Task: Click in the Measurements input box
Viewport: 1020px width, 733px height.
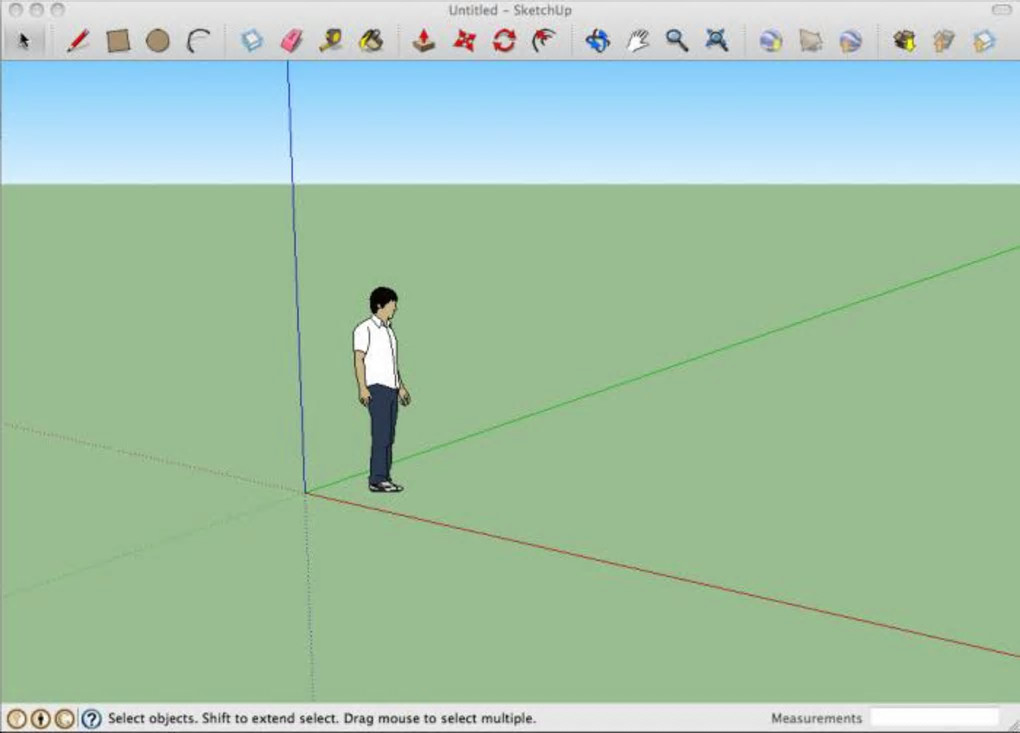Action: coord(935,717)
